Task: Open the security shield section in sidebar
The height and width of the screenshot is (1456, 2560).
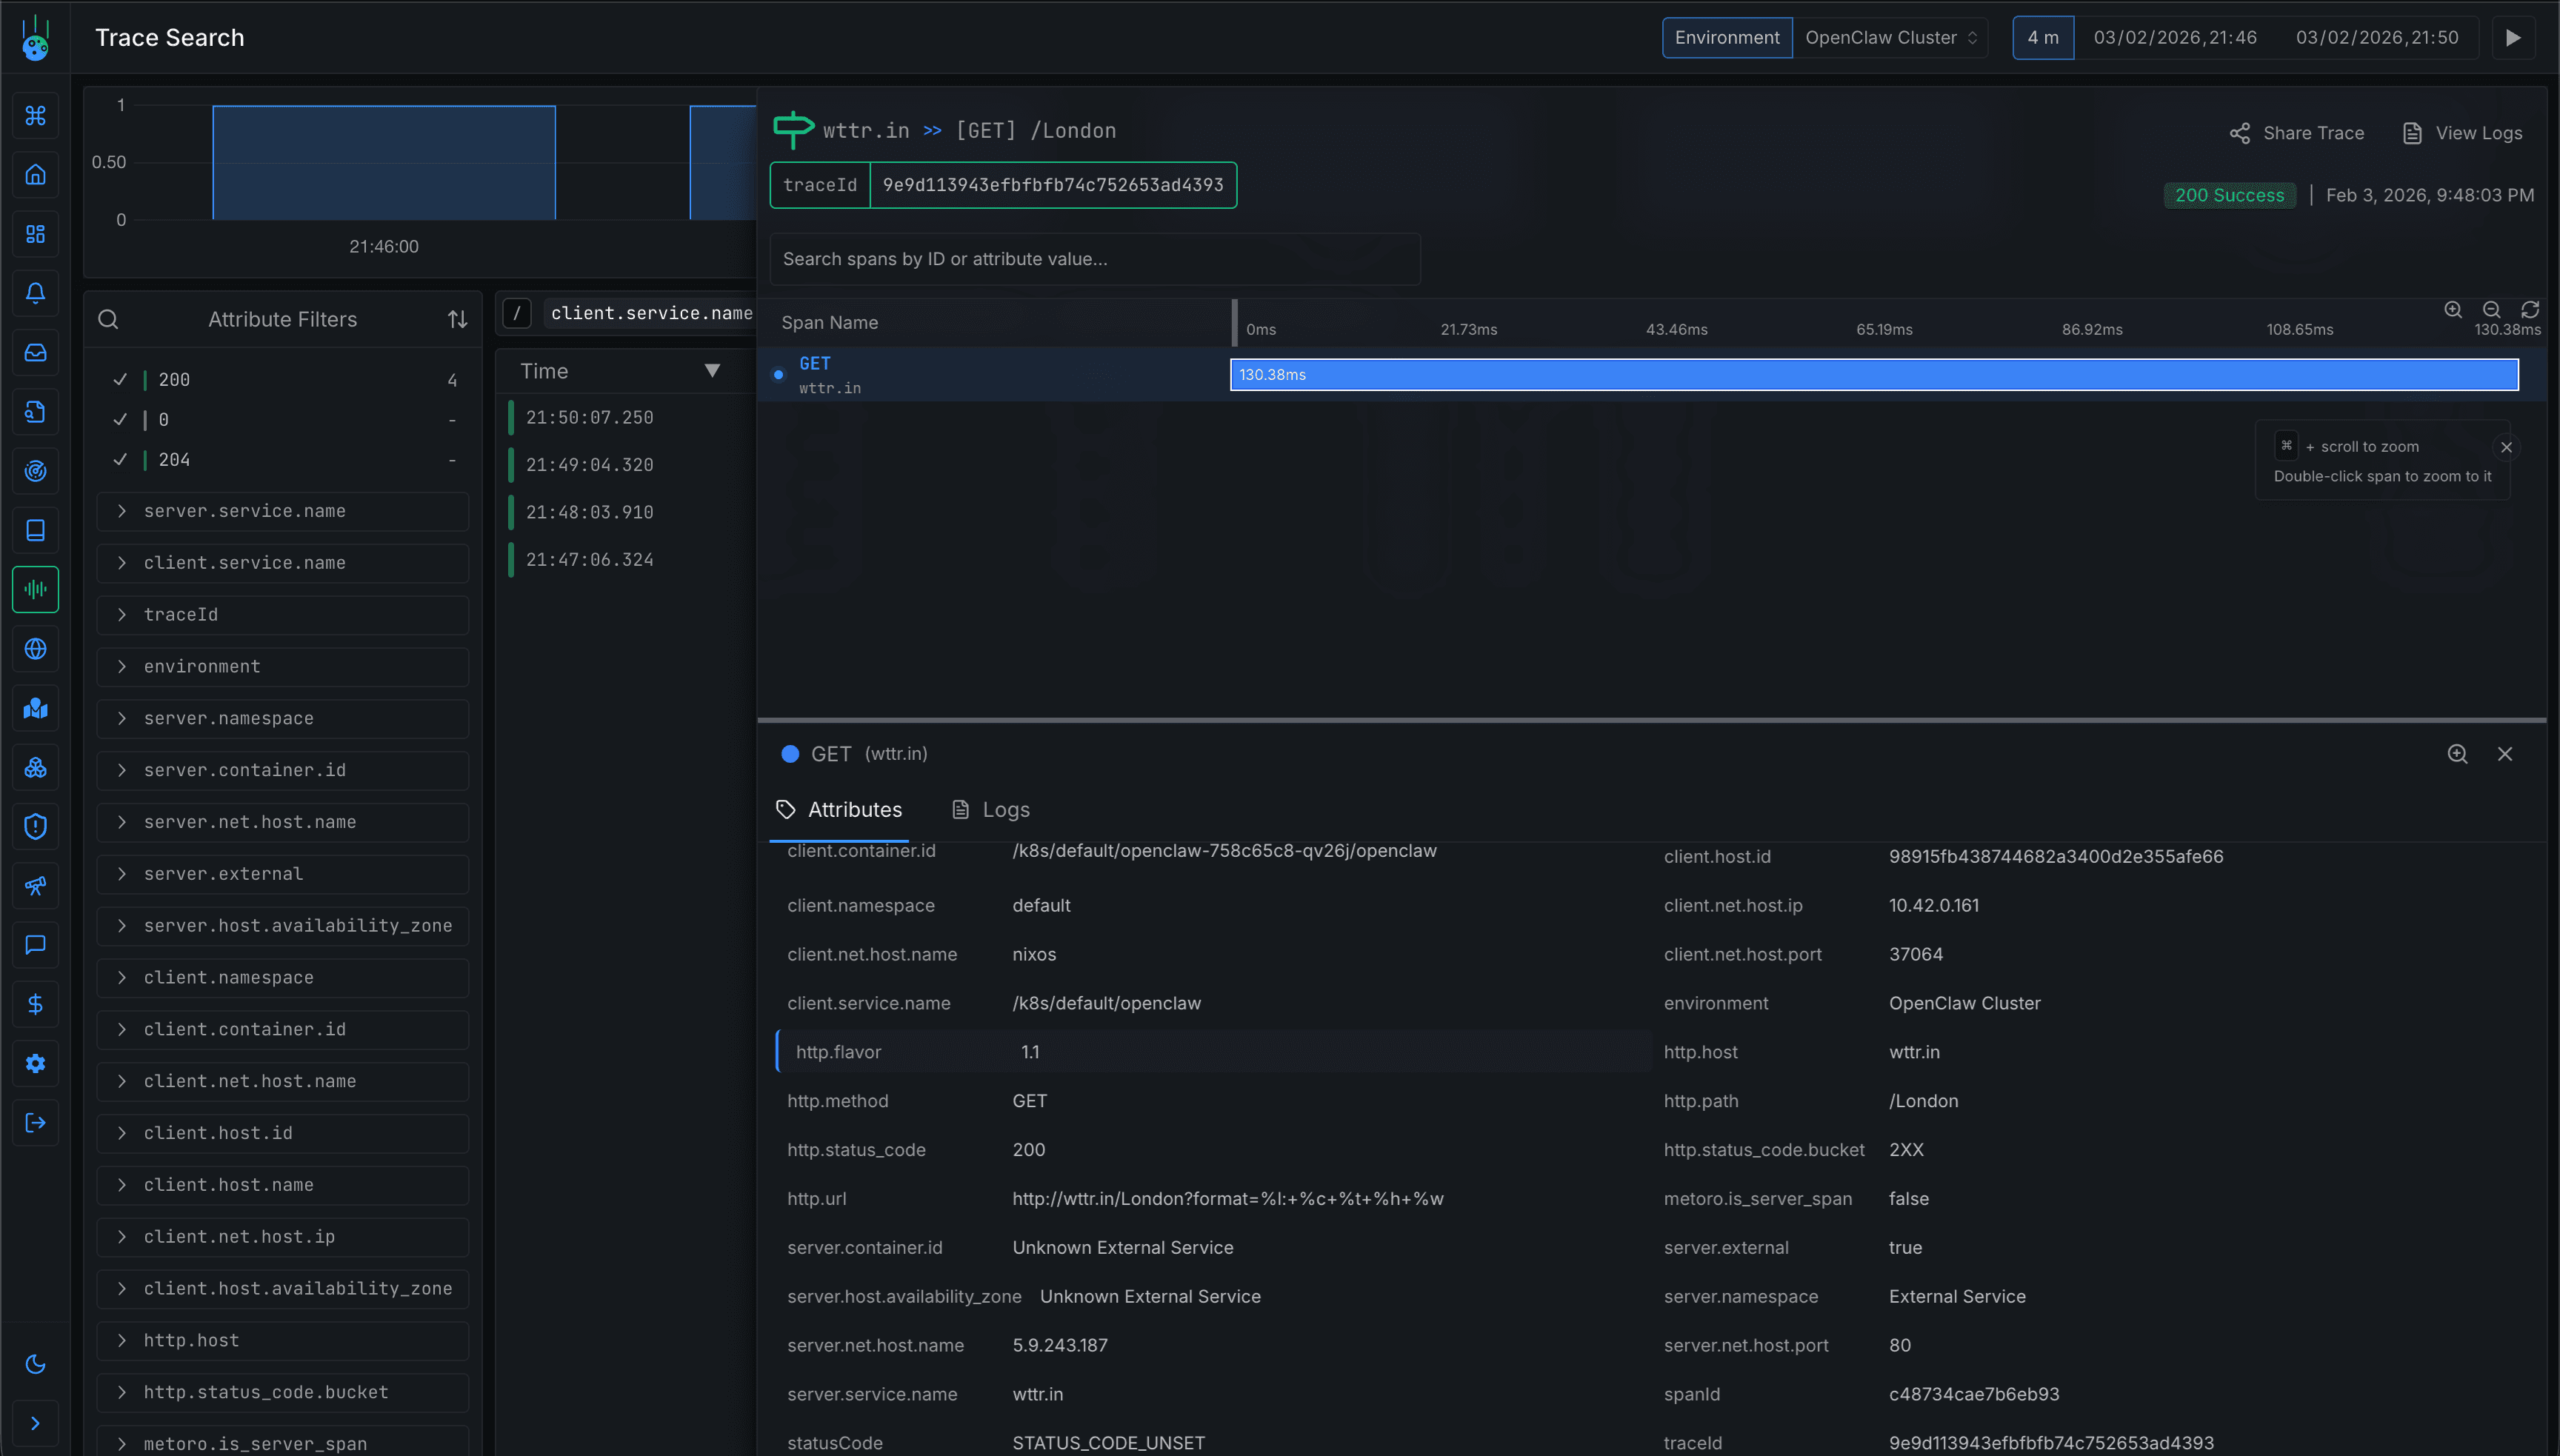Action: click(36, 826)
